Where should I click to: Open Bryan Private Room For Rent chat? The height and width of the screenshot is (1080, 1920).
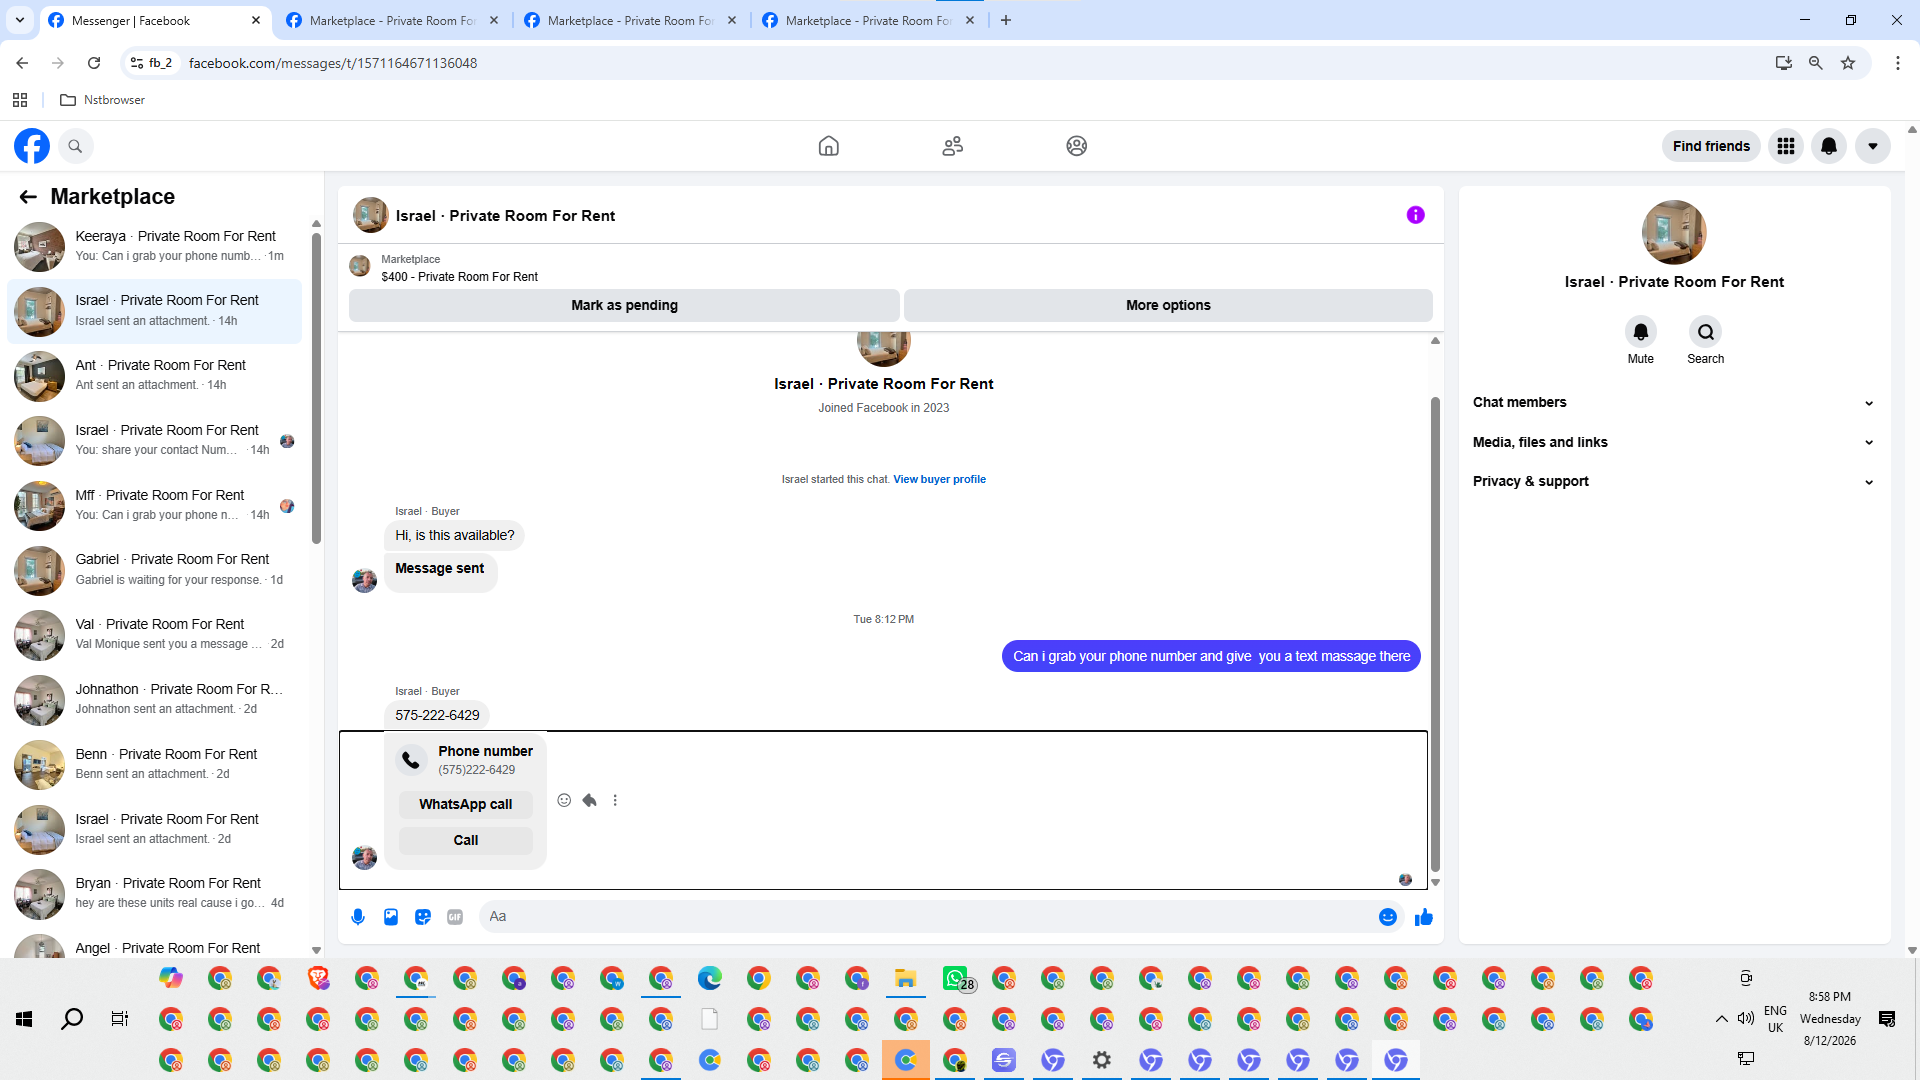[155, 893]
